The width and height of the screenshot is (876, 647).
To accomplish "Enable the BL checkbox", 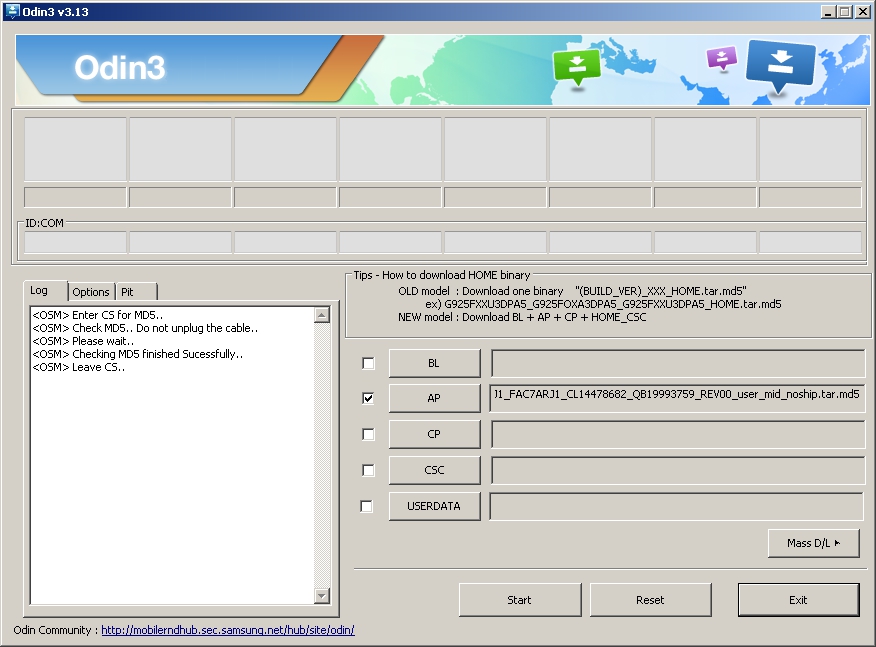I will [368, 364].
